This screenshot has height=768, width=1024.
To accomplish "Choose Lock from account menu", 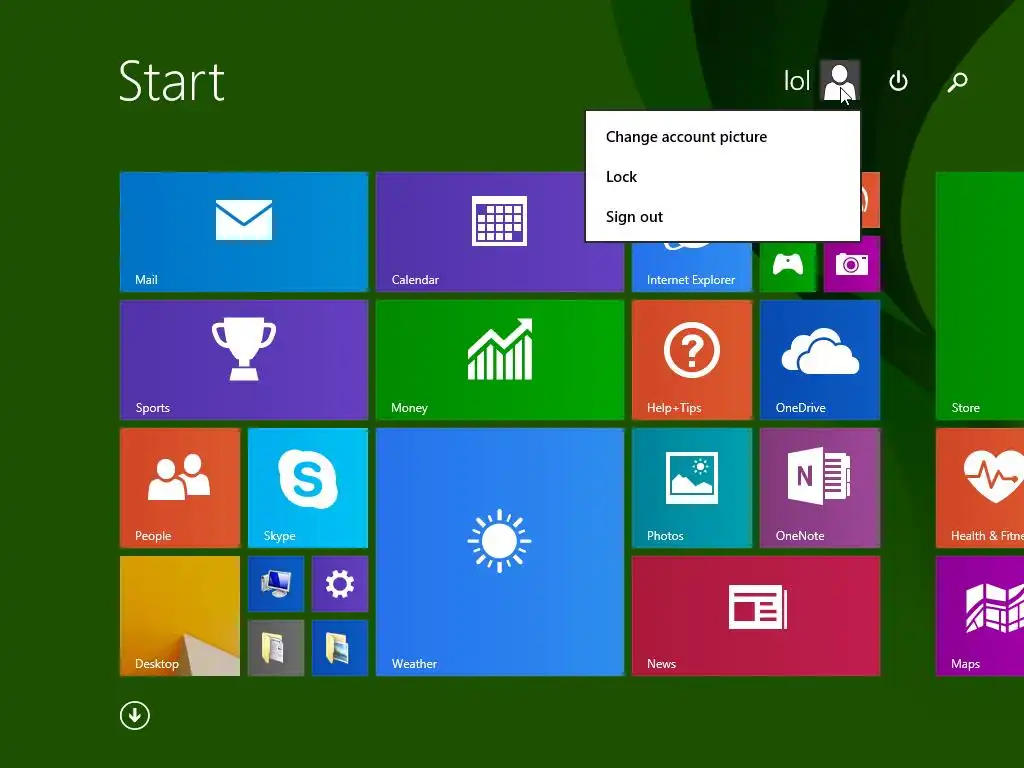I will (722, 176).
